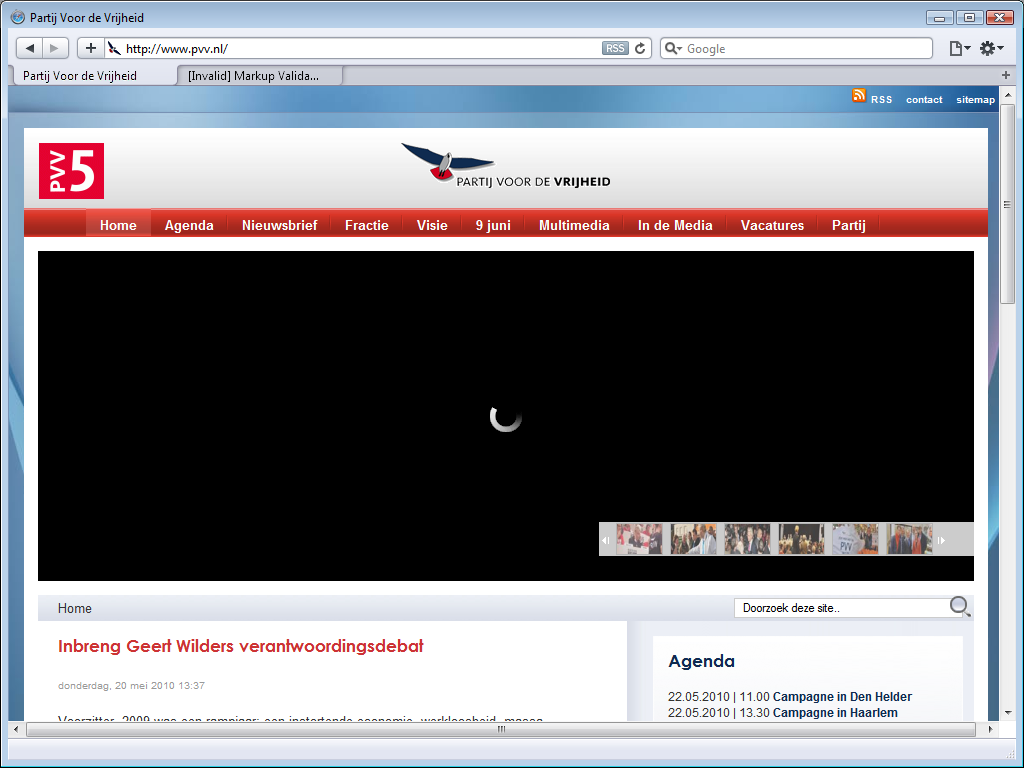The width and height of the screenshot is (1024, 768).
Task: Go forward using the browser forward arrow
Action: coord(55,48)
